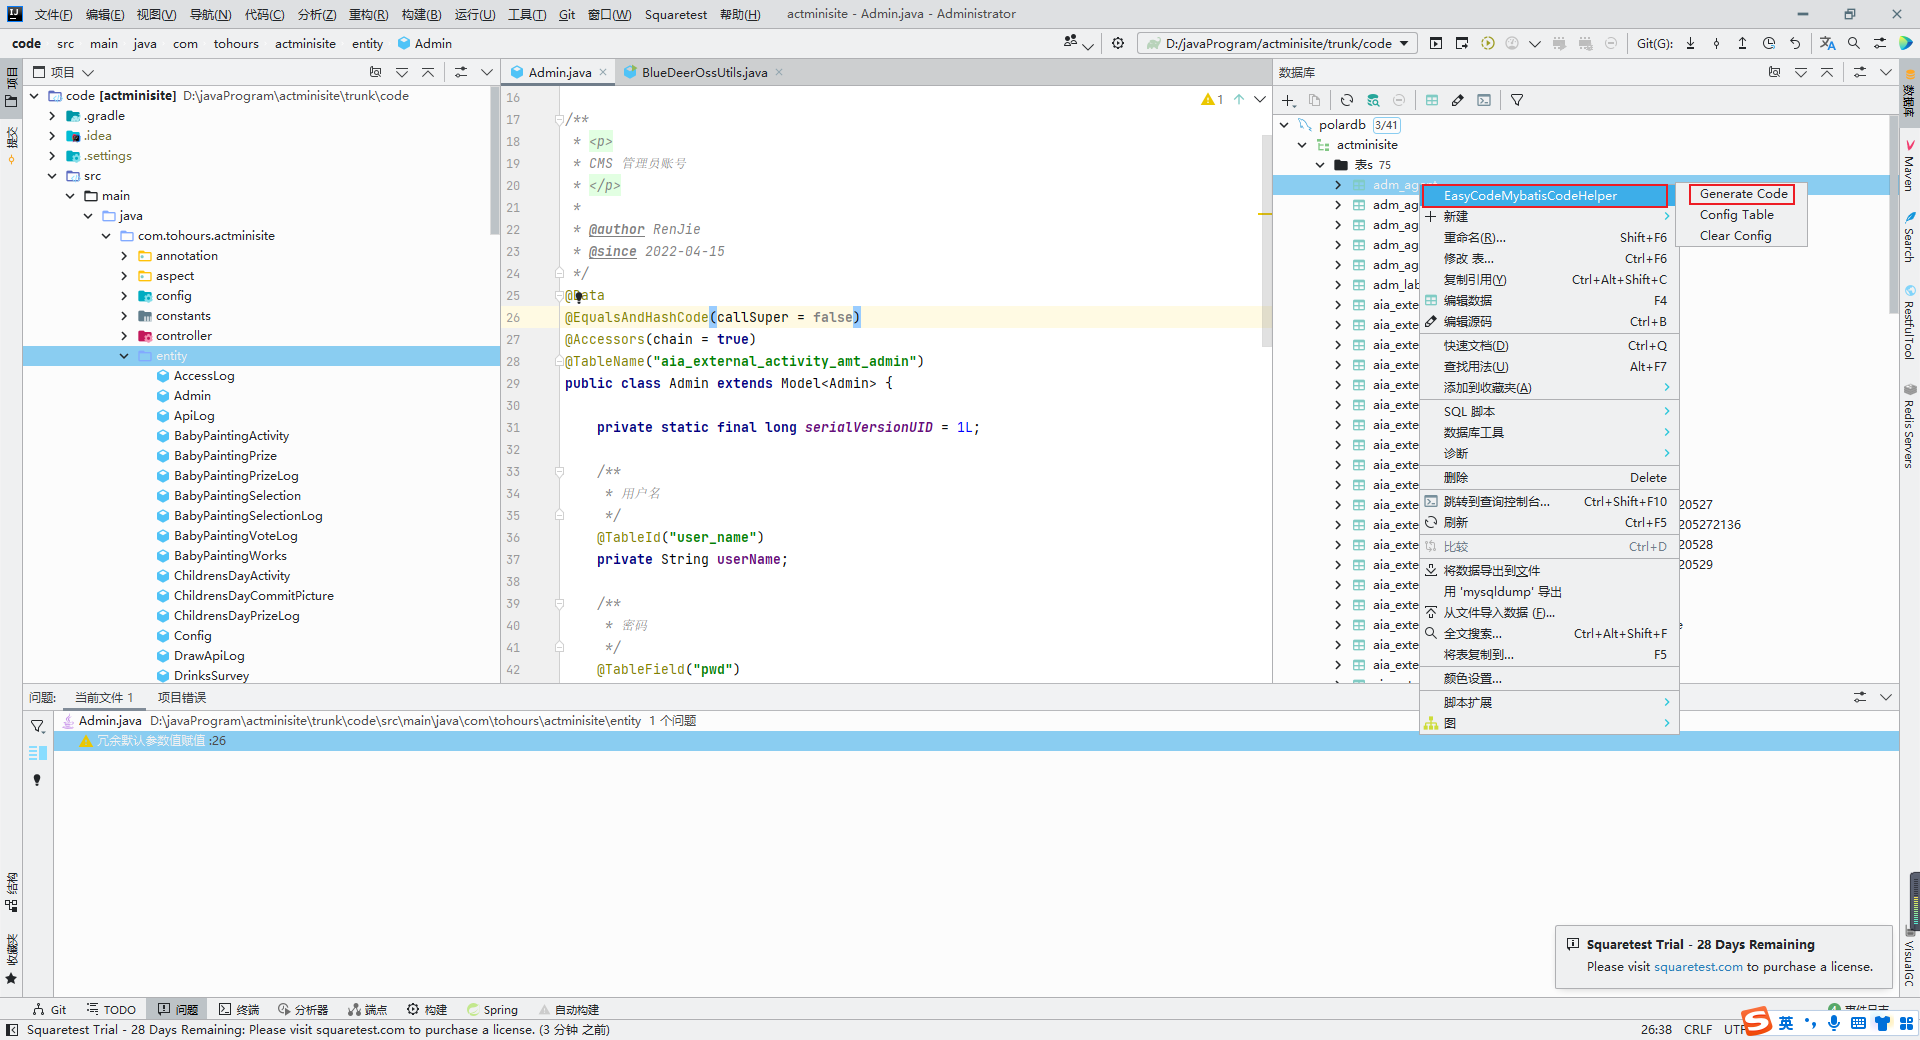The height and width of the screenshot is (1040, 1920).
Task: Open the query console icon in database panel
Action: pyautogui.click(x=1484, y=100)
